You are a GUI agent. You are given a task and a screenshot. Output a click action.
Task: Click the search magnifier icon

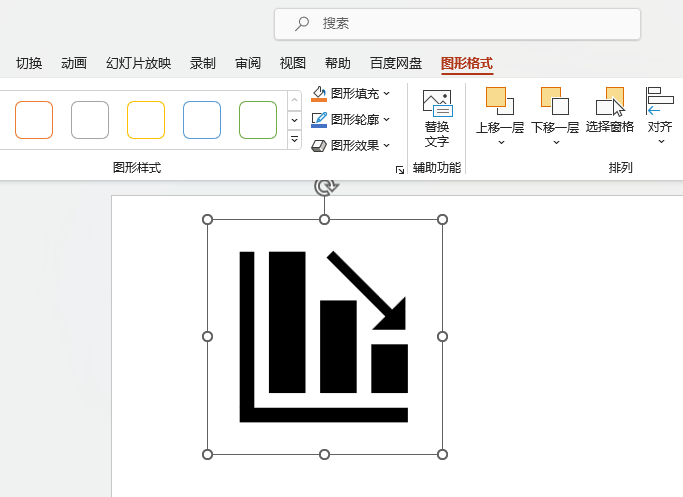click(x=301, y=24)
